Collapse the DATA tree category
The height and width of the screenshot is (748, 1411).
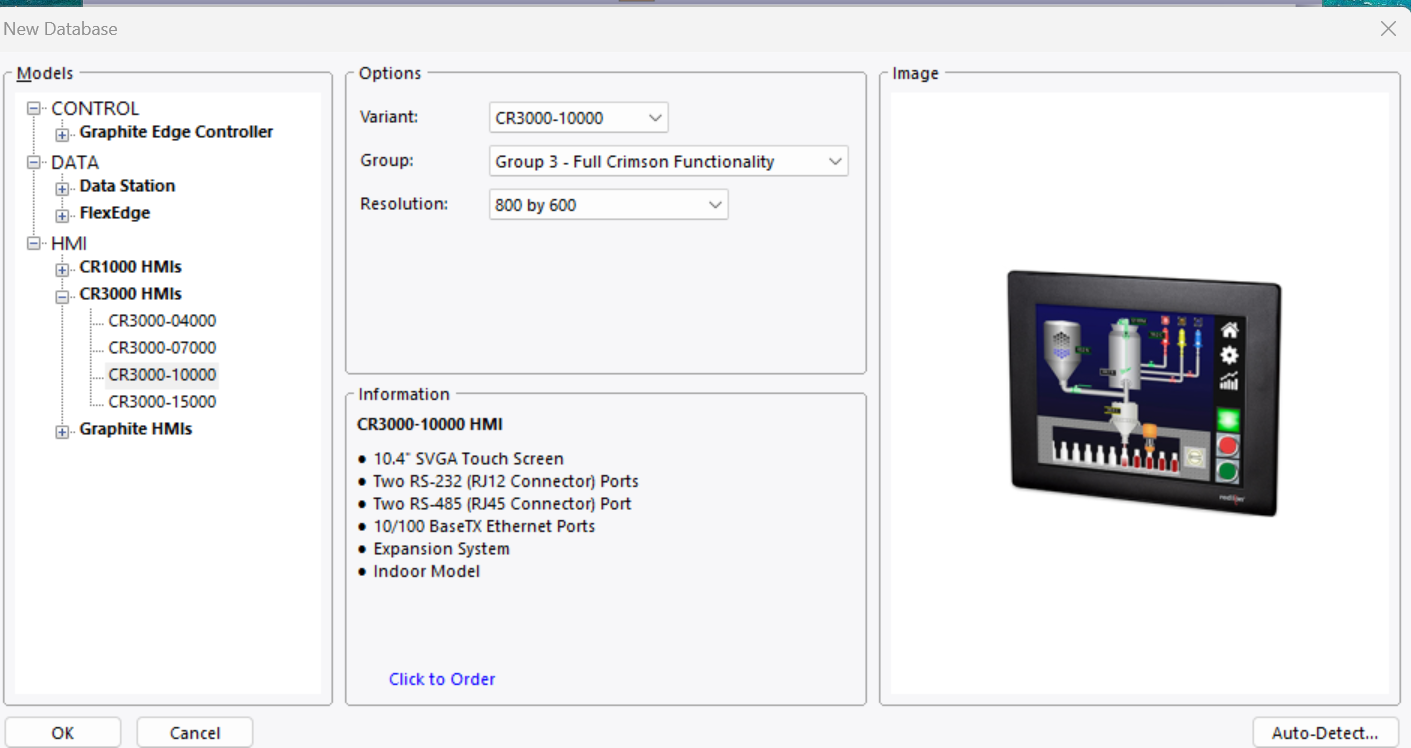34,162
